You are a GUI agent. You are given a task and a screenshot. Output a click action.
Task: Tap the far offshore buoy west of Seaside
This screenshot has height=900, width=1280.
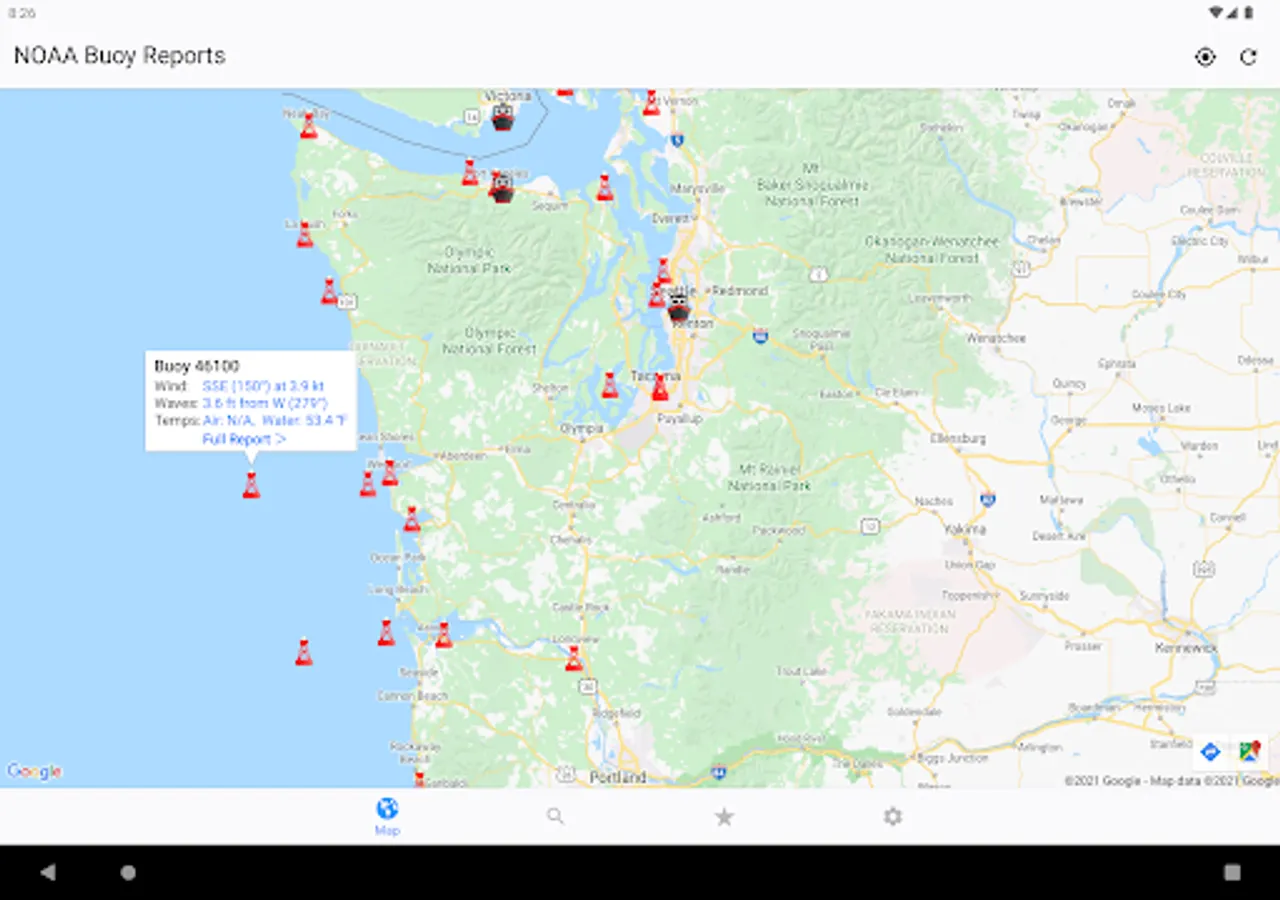click(304, 653)
